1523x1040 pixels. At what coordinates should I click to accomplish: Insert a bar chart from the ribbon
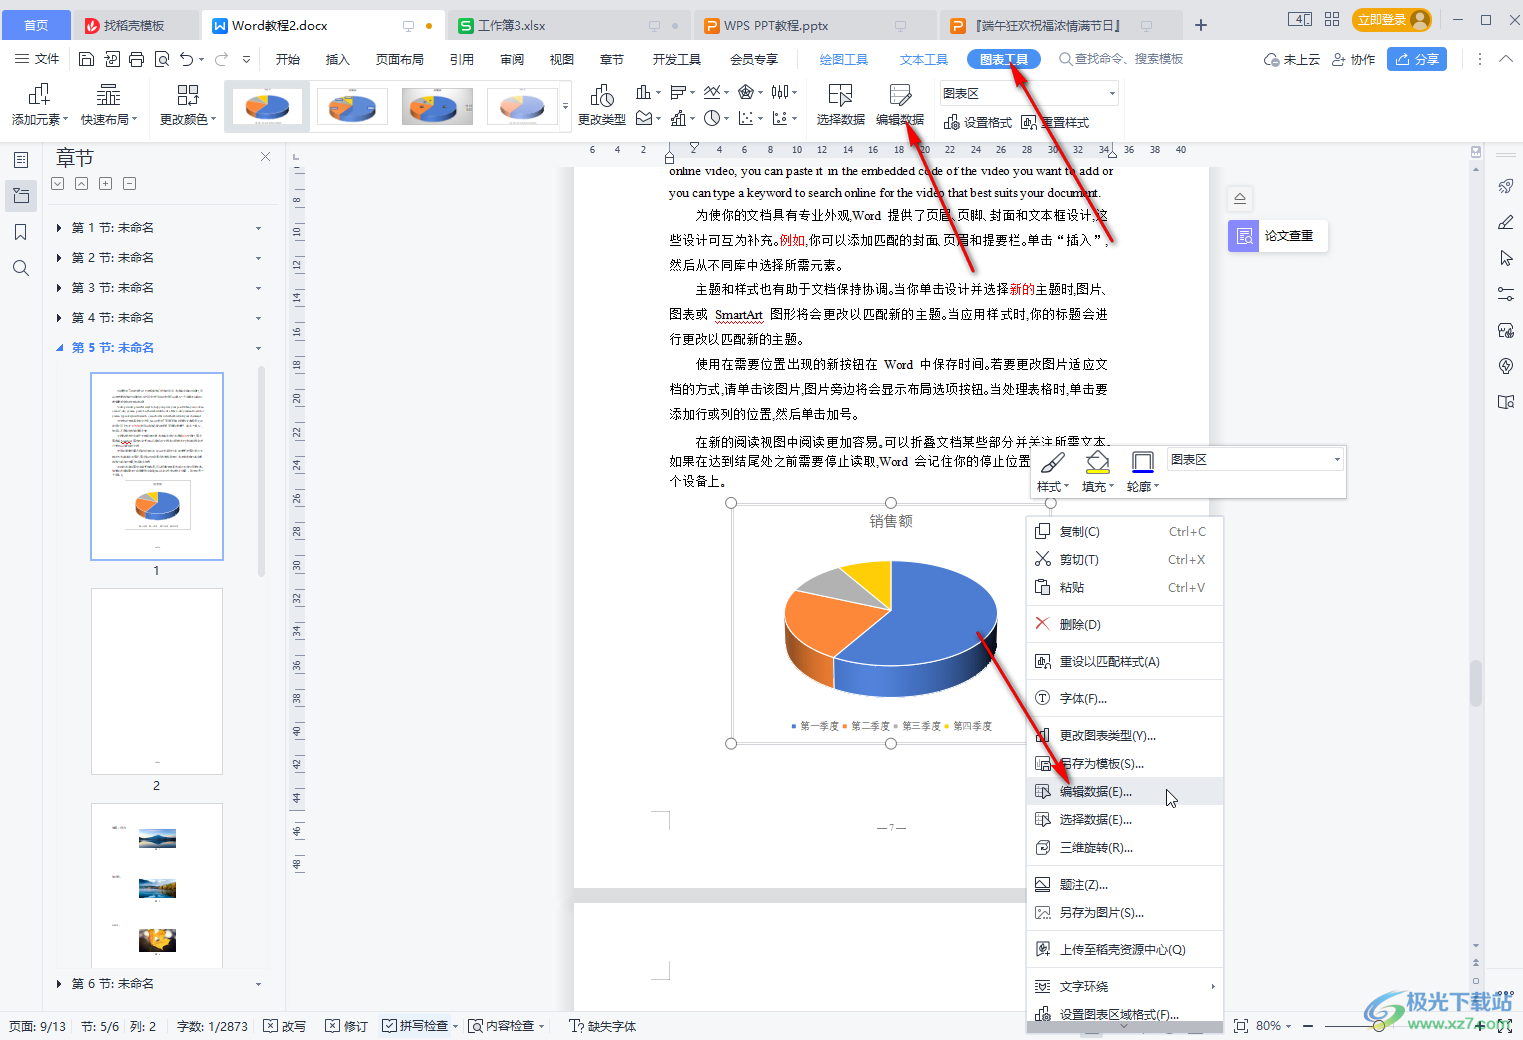coord(679,92)
